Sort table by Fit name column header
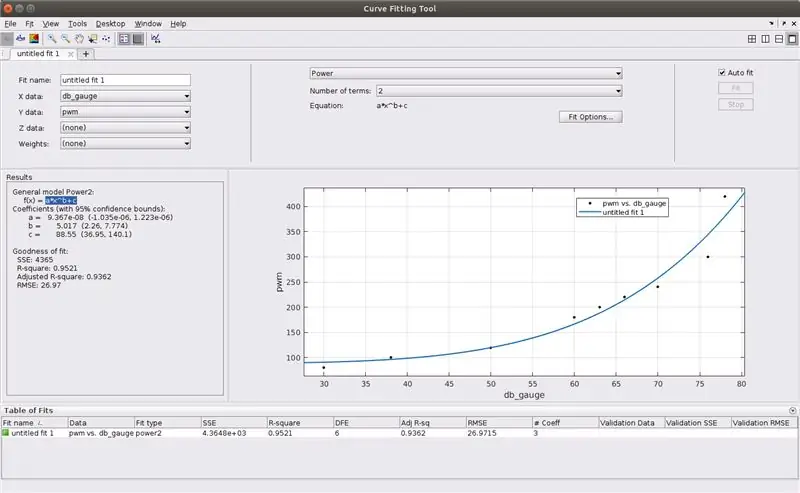 click(x=34, y=423)
